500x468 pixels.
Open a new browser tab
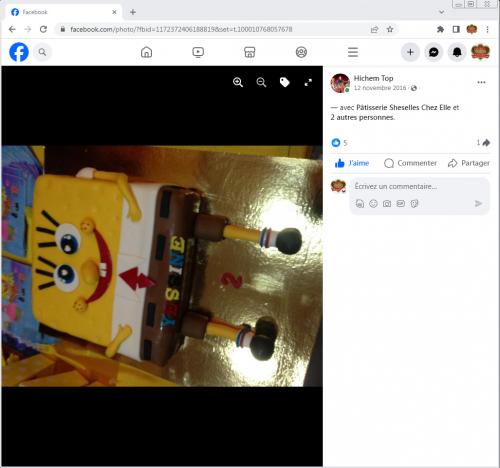pos(133,12)
